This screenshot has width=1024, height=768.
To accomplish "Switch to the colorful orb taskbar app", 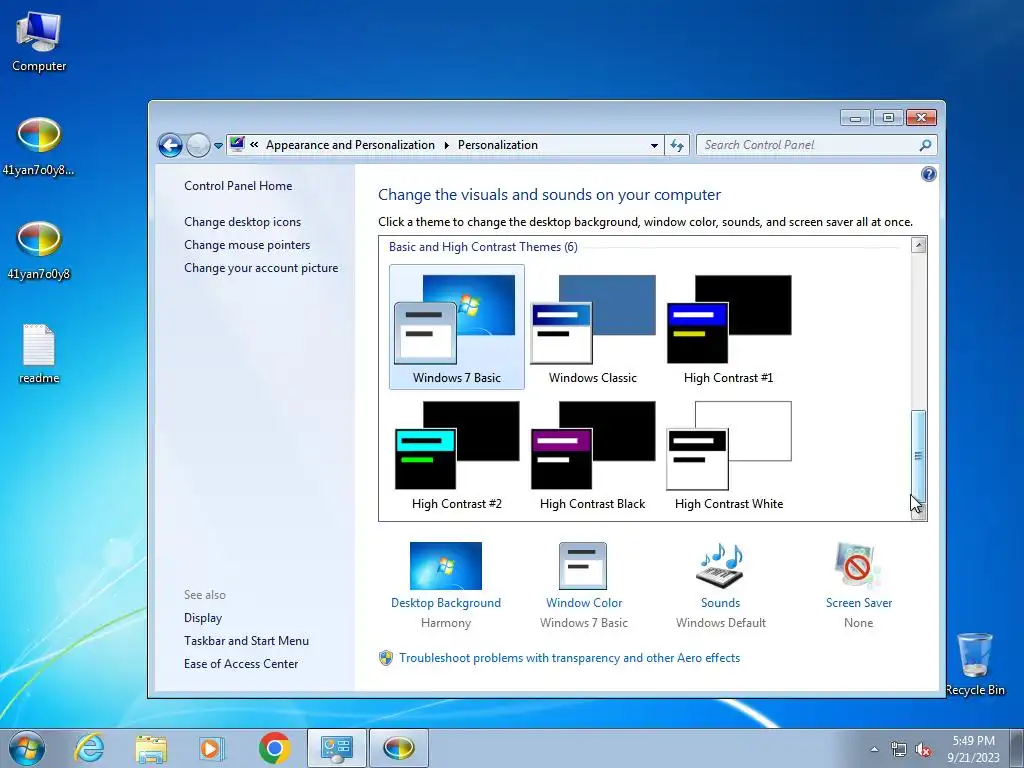I will tap(398, 748).
